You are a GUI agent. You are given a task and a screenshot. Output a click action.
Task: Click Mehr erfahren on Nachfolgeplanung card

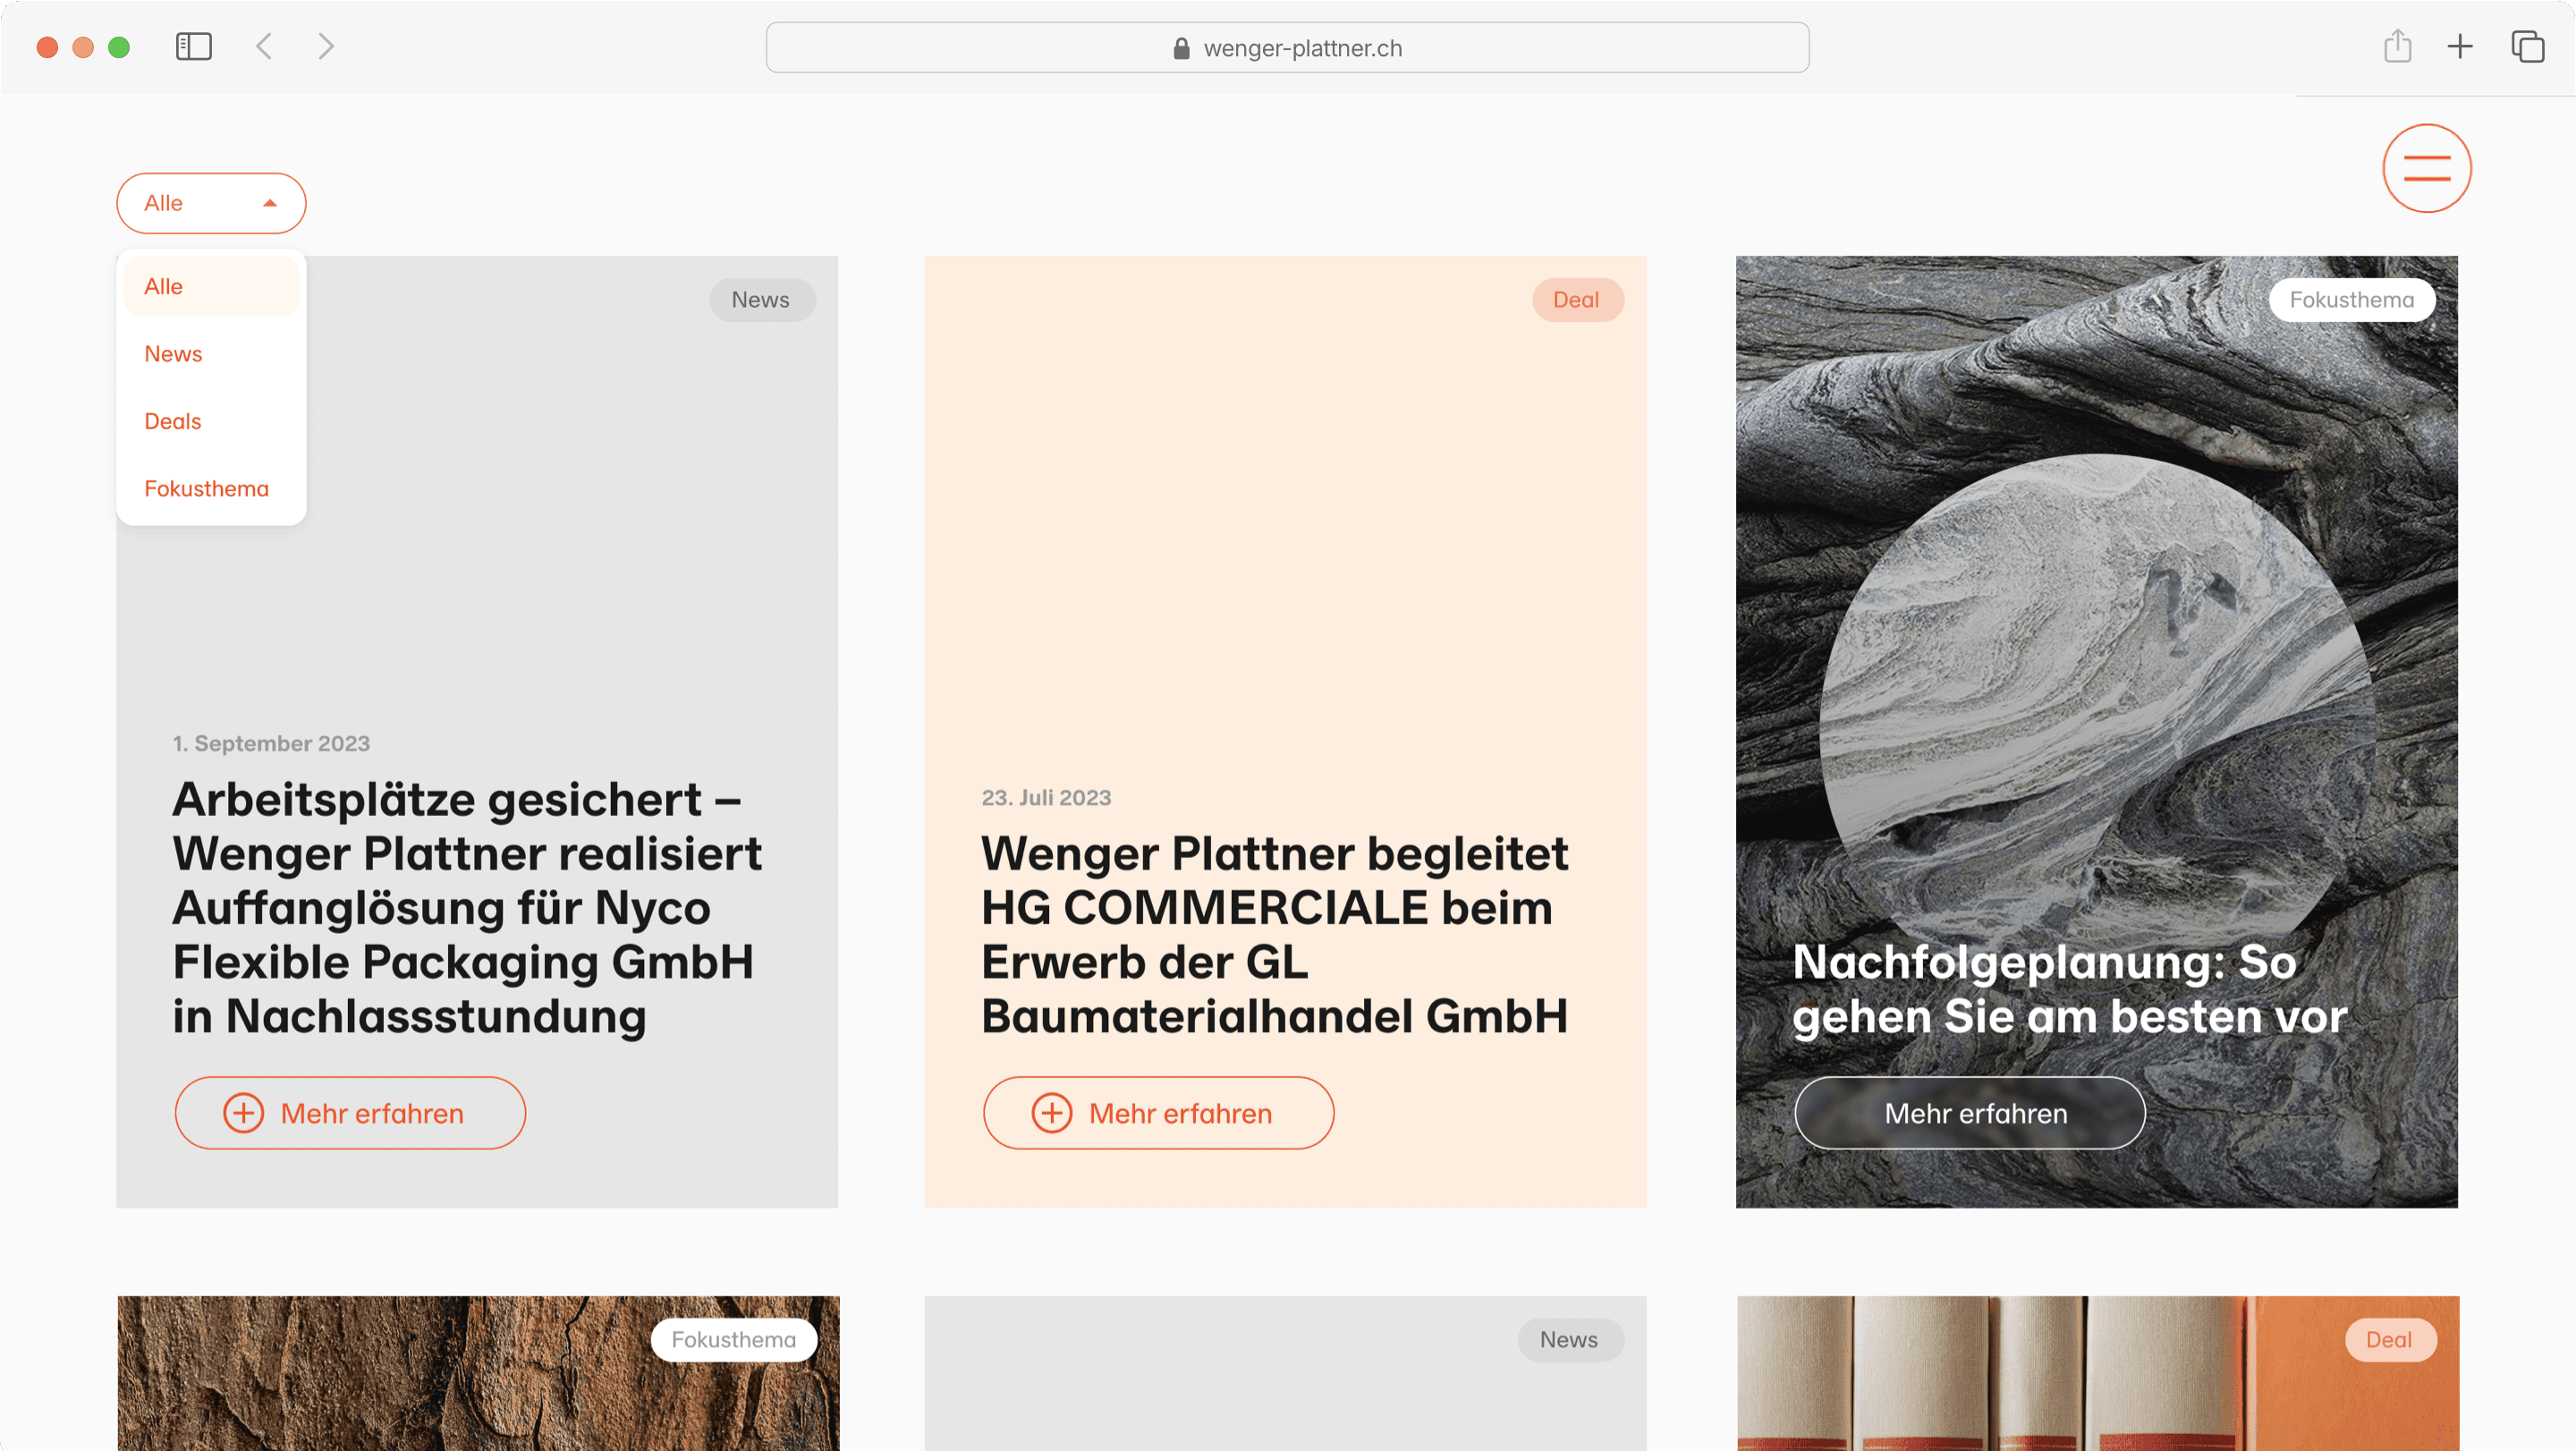1969,1113
